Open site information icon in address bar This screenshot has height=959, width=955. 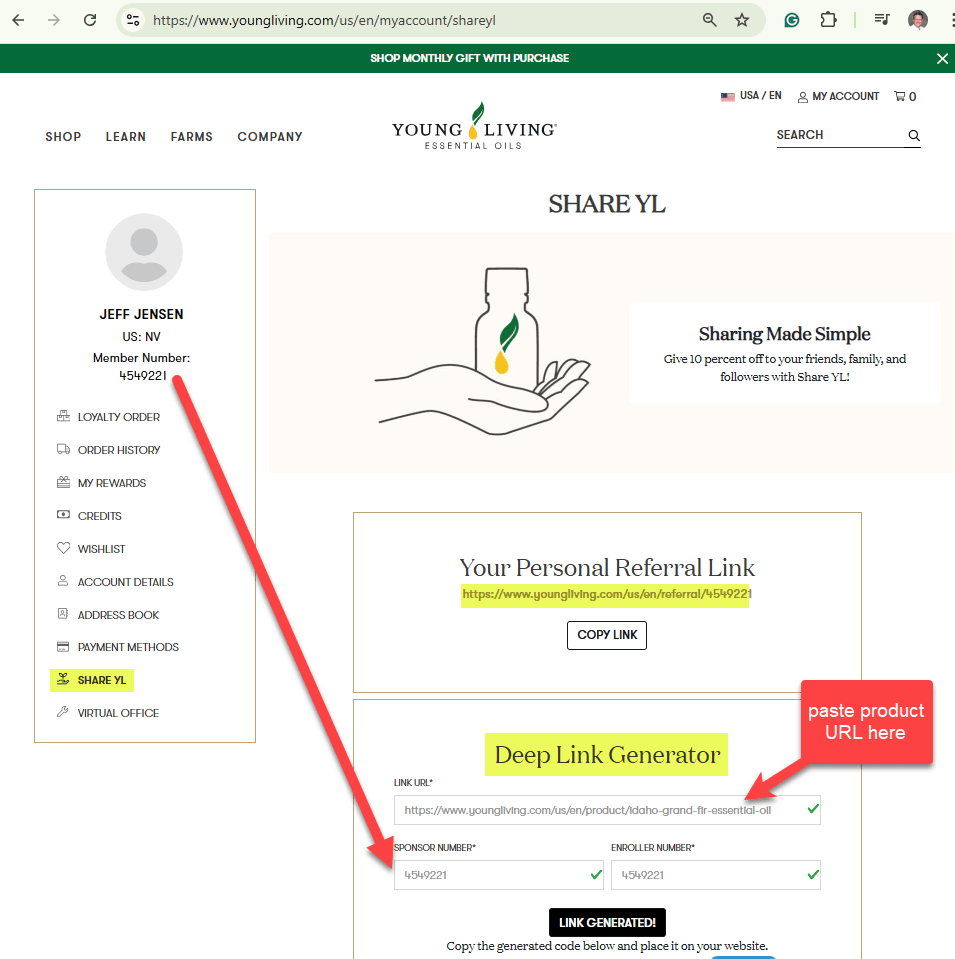click(x=133, y=20)
